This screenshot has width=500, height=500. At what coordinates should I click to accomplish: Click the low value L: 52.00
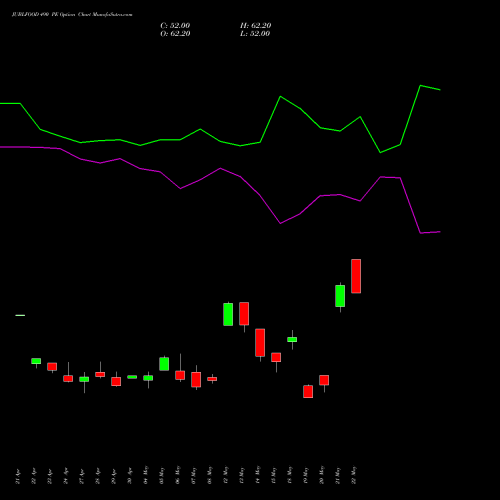point(255,34)
